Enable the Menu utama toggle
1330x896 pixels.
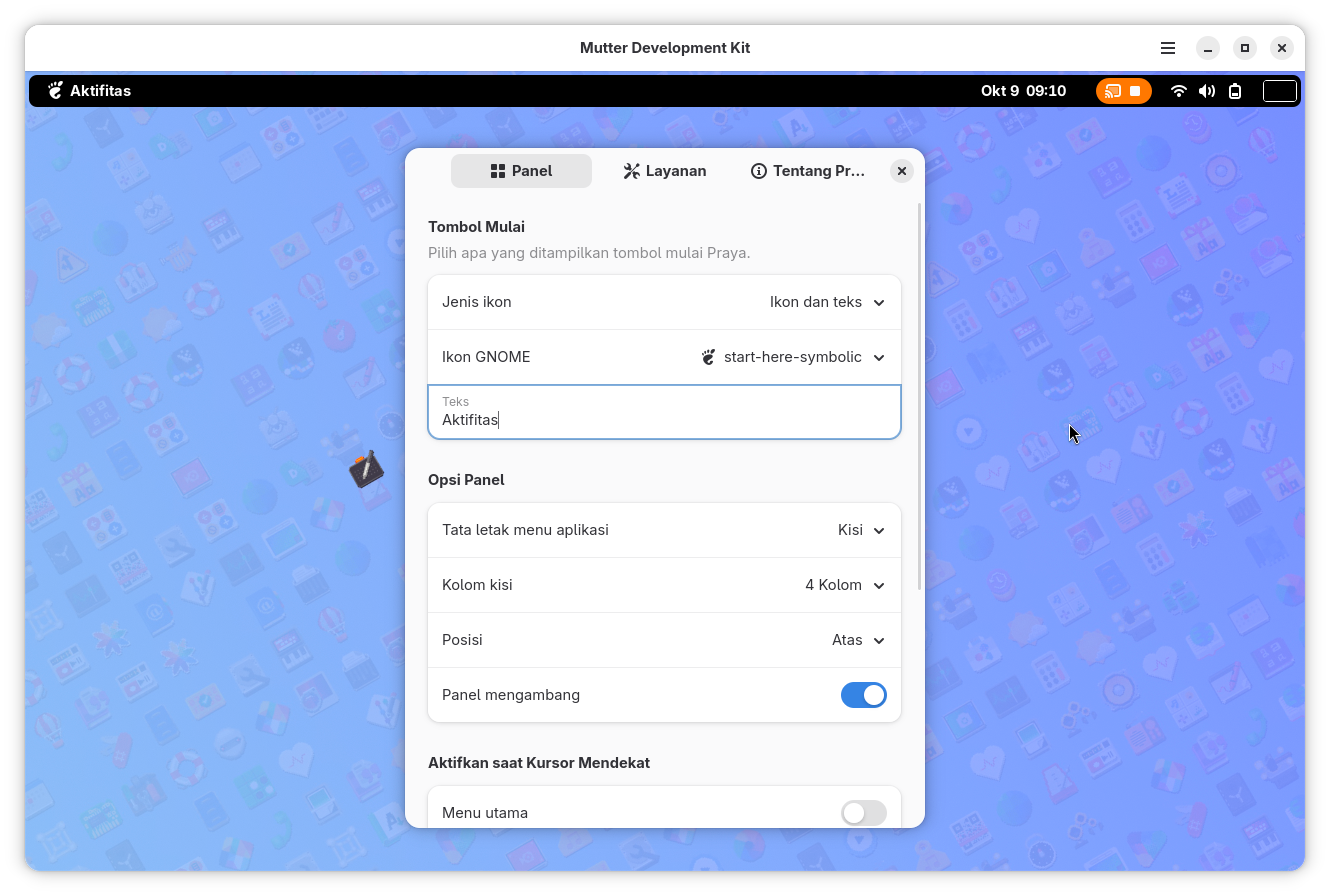pyautogui.click(x=863, y=813)
